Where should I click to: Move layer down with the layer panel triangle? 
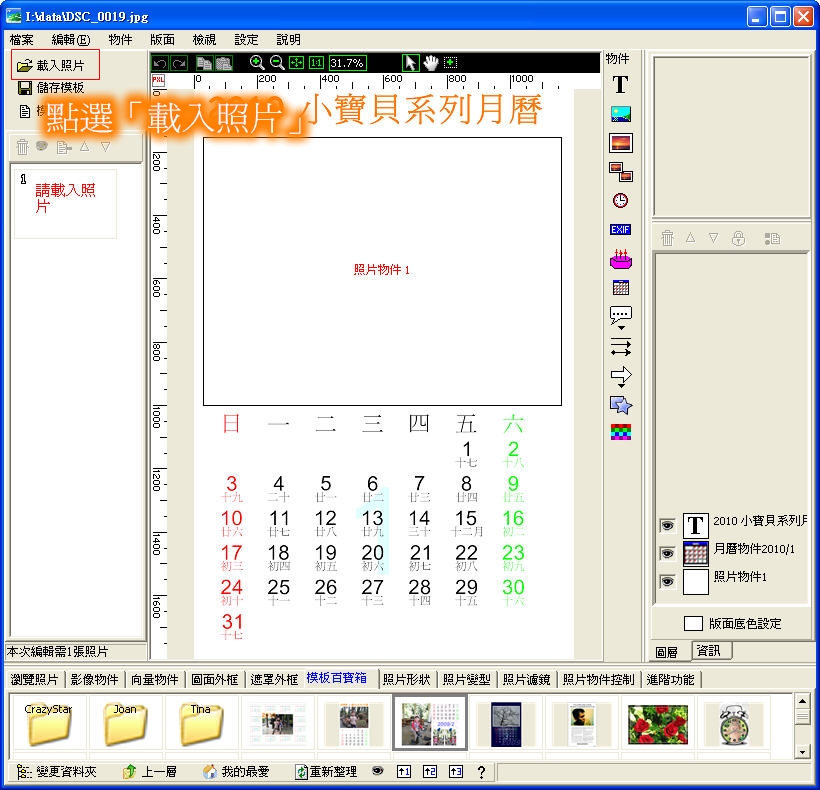tap(713, 238)
